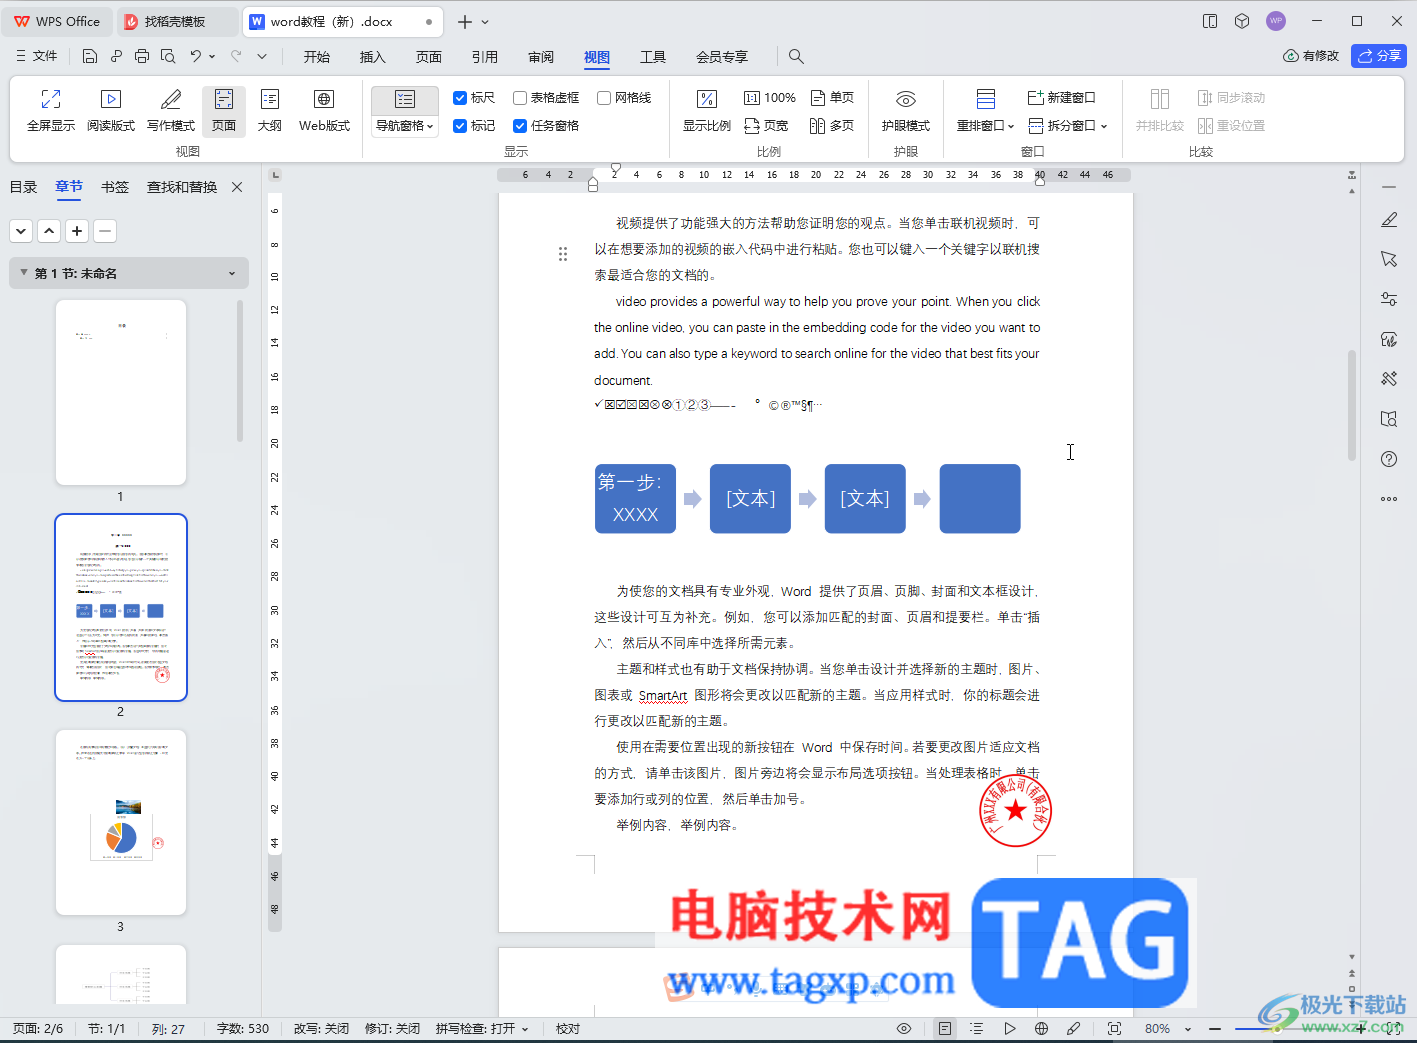Switch to Outline view (大纲)

270,110
